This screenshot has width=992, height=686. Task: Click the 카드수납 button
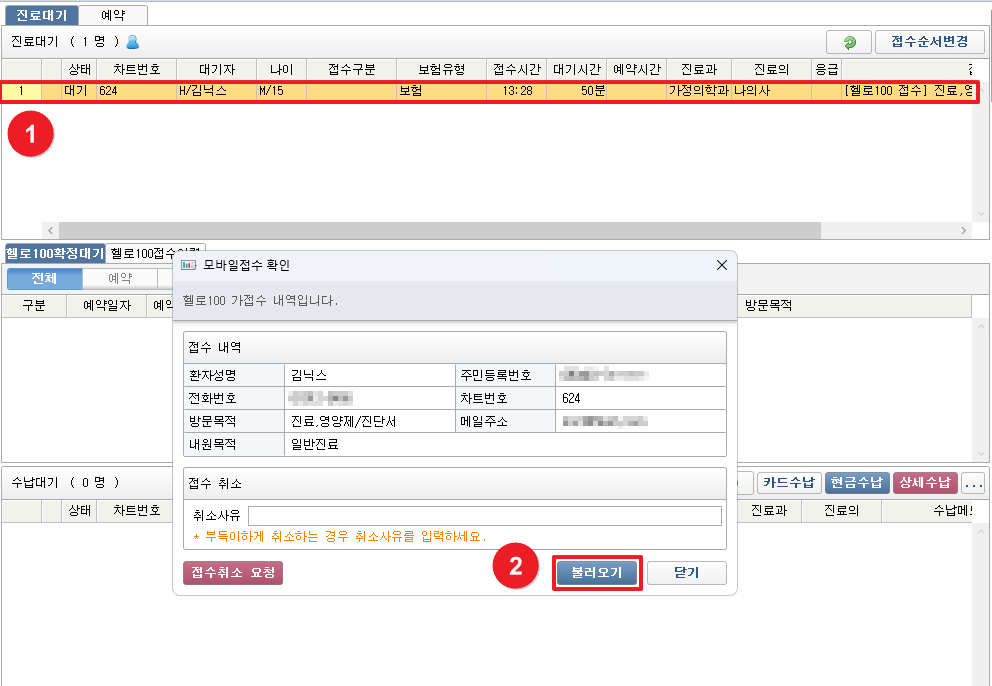point(789,483)
